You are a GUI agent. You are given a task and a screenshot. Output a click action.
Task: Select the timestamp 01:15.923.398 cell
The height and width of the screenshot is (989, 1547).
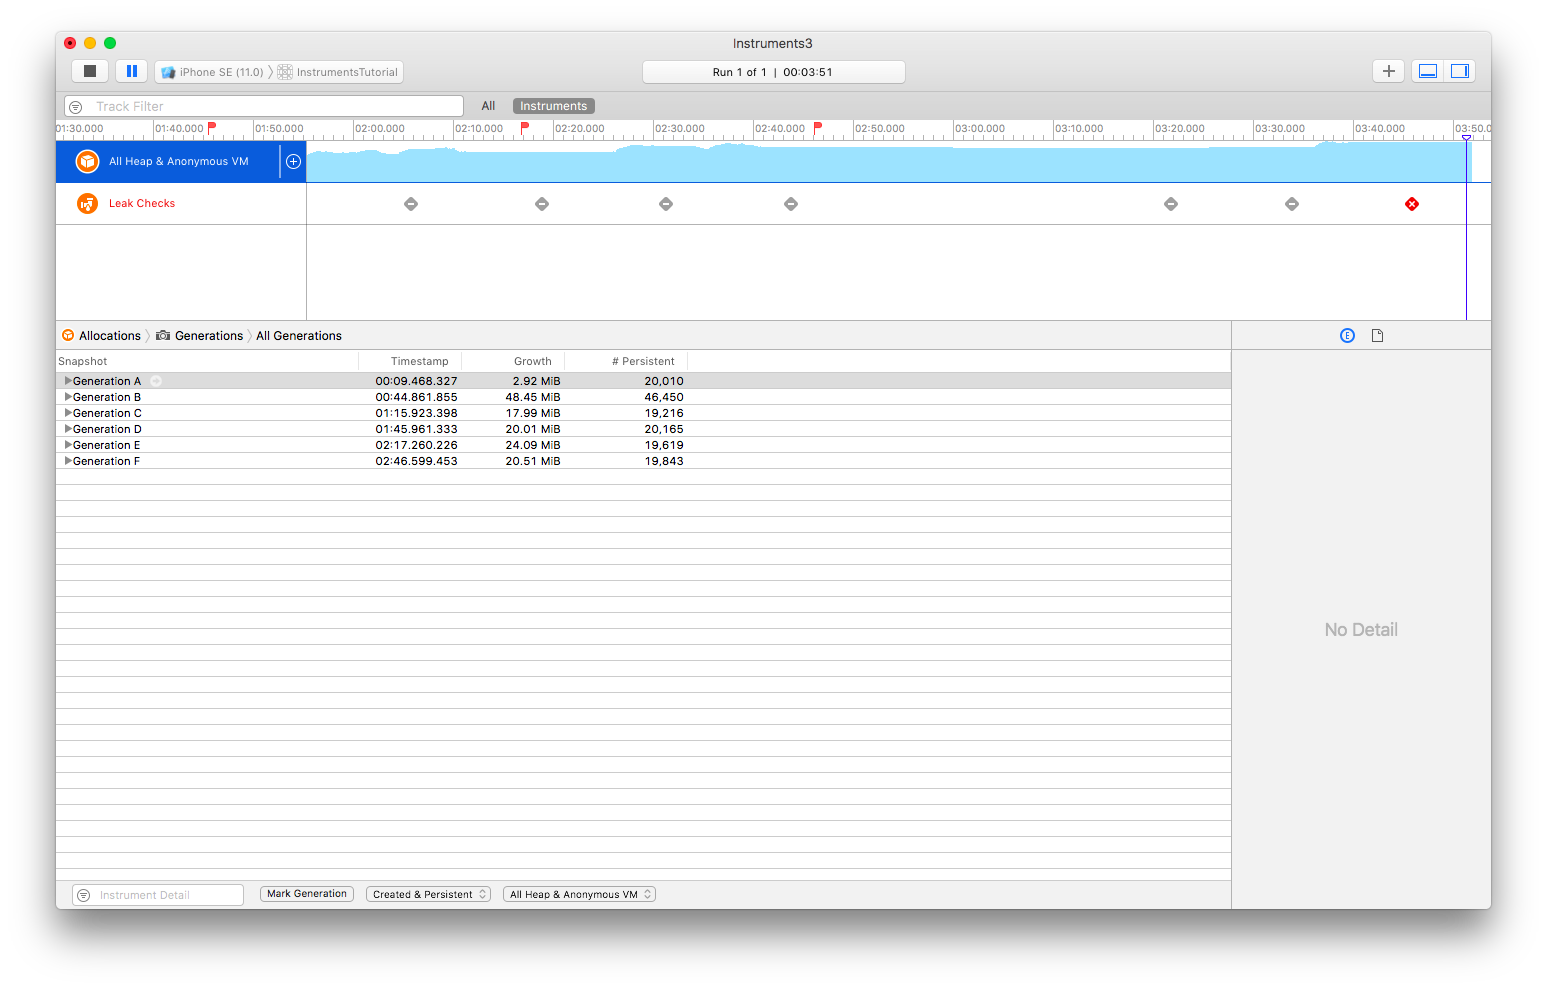click(416, 413)
